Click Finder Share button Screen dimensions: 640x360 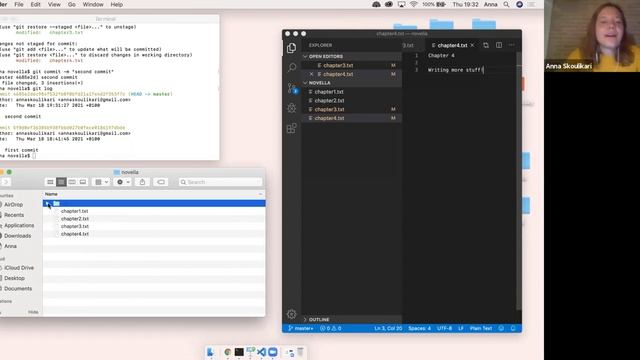point(142,182)
